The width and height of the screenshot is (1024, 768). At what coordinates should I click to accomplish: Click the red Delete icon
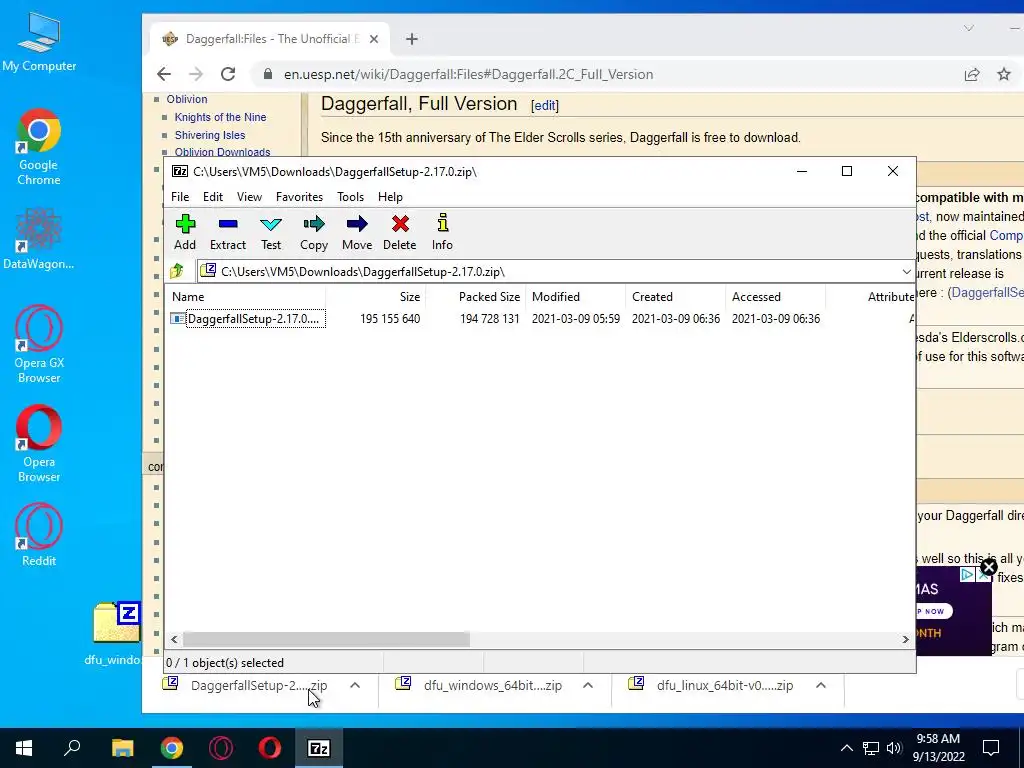[x=400, y=232]
